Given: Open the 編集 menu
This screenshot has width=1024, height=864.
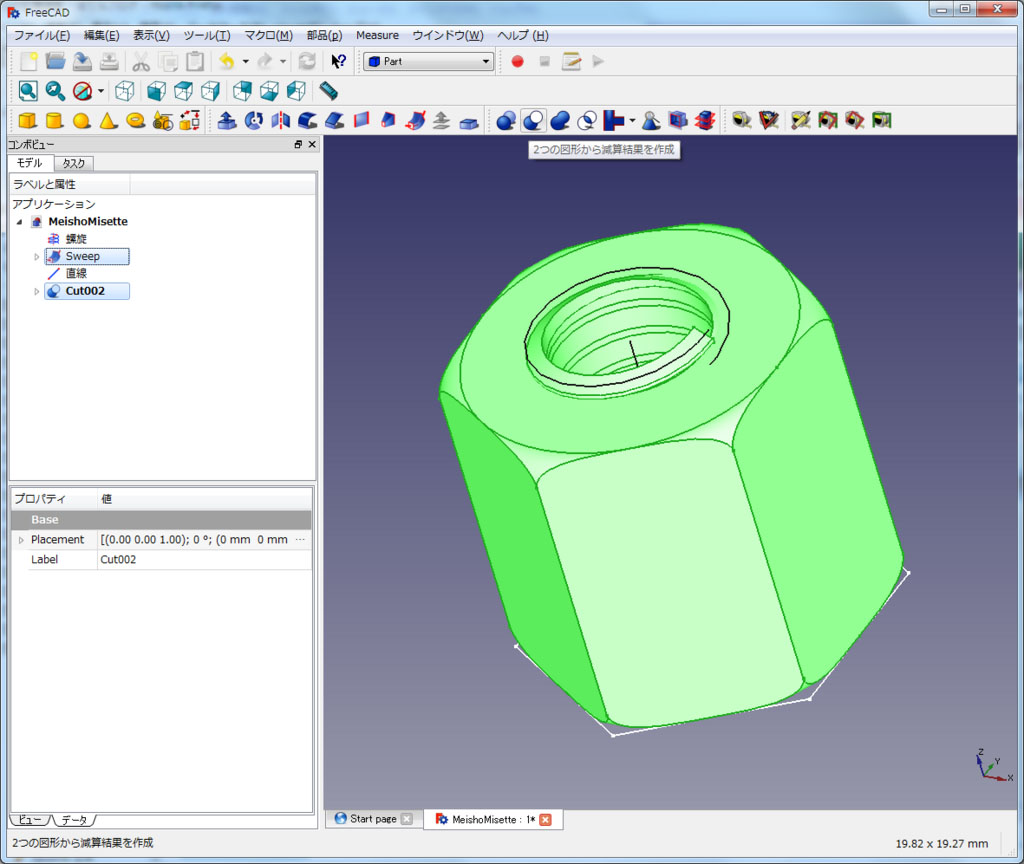Looking at the screenshot, I should point(101,35).
